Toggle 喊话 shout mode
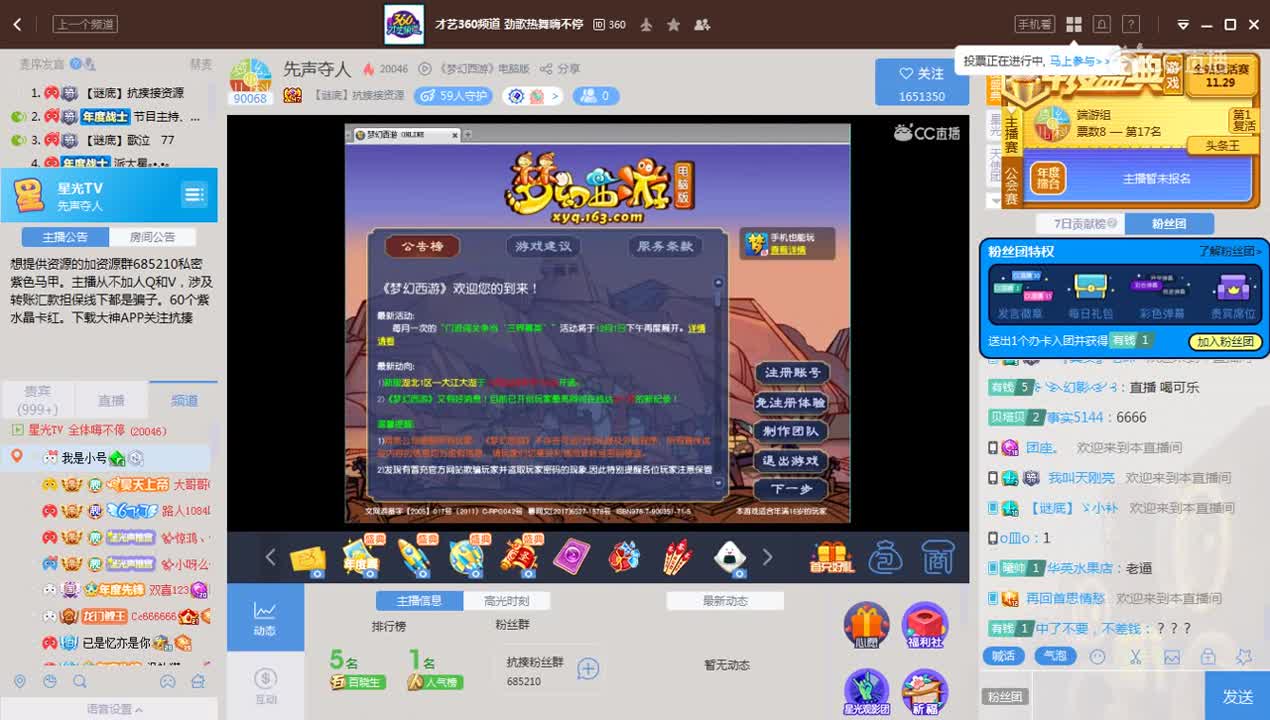The height and width of the screenshot is (720, 1270). 1003,656
